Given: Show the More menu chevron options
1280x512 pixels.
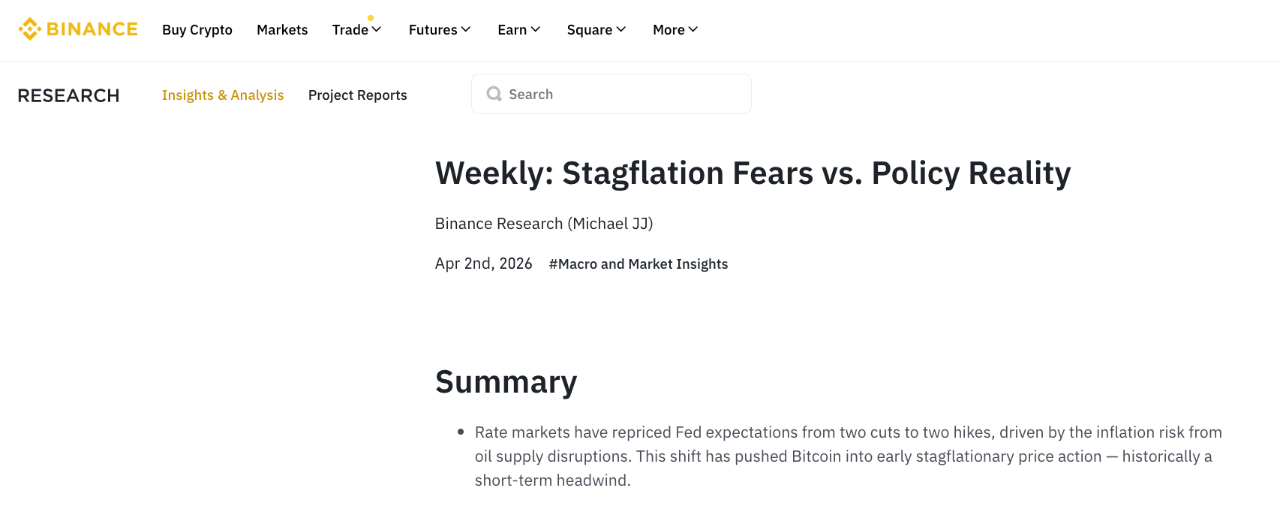Looking at the screenshot, I should (x=694, y=30).
